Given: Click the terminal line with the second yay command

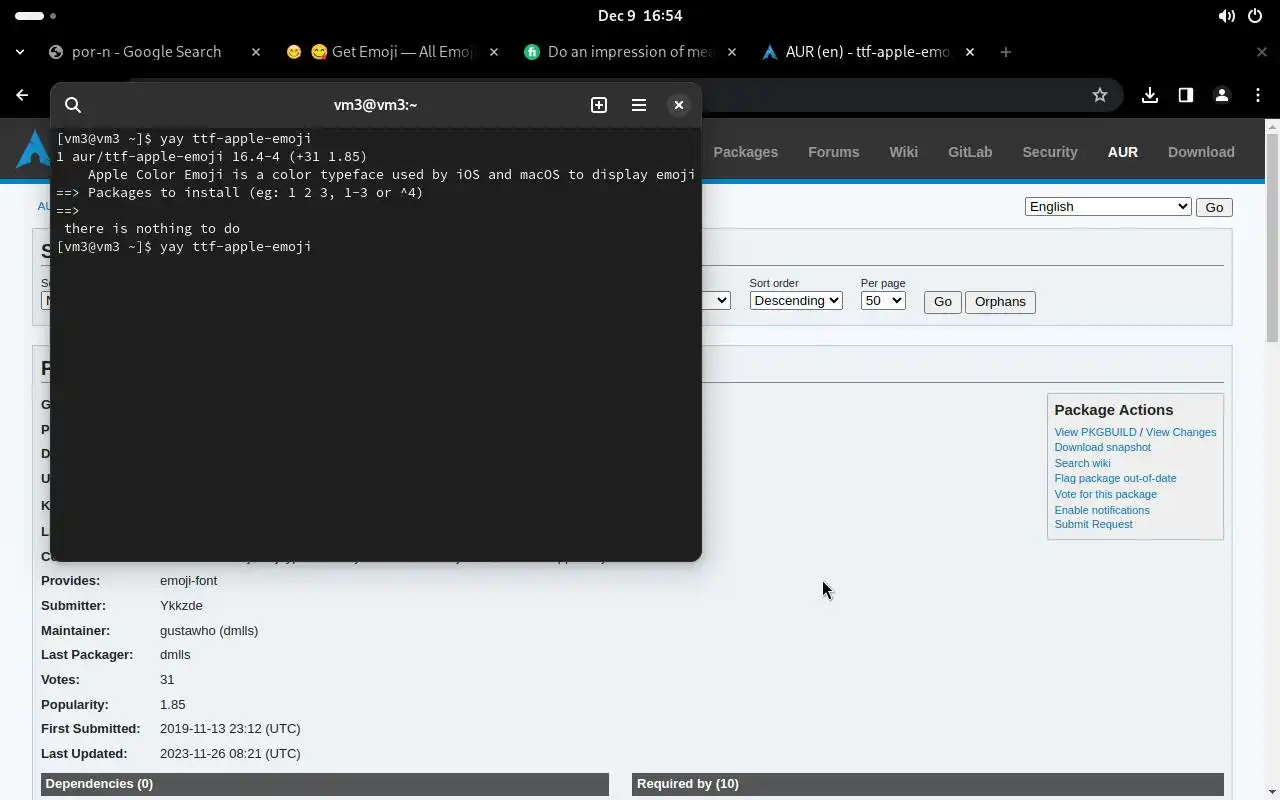Looking at the screenshot, I should (x=184, y=246).
